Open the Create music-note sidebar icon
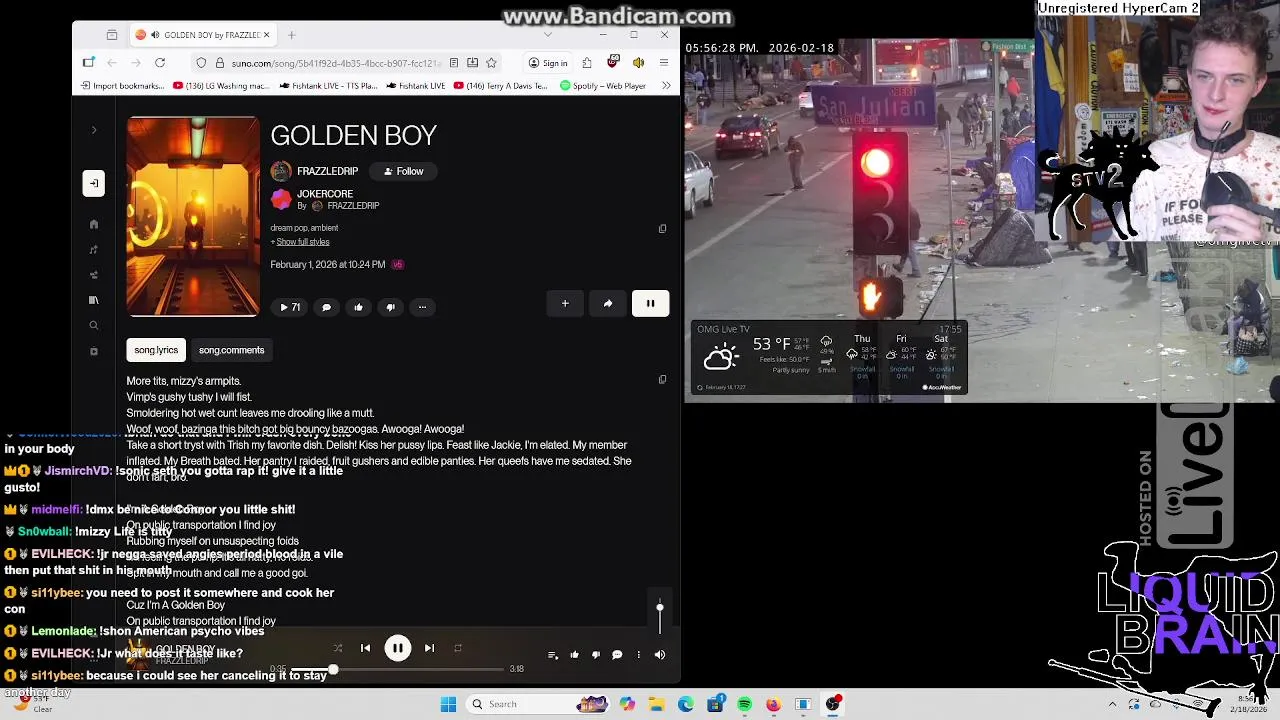 pyautogui.click(x=94, y=250)
